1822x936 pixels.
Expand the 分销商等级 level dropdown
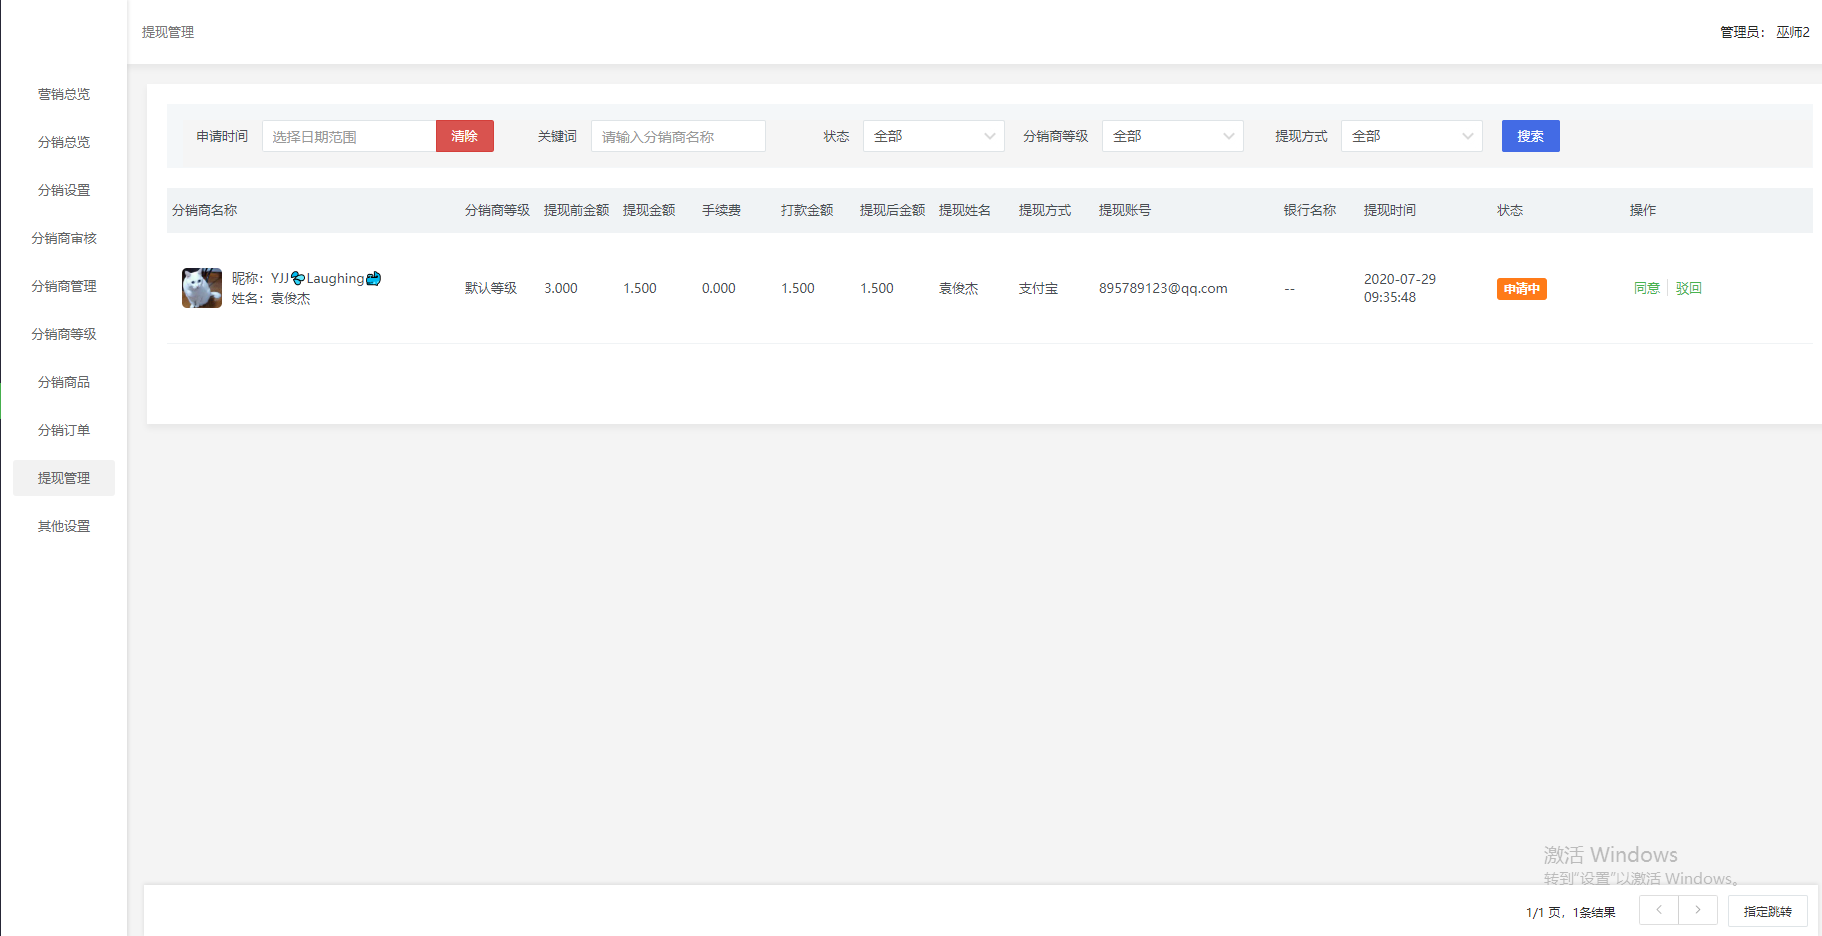click(x=1172, y=136)
